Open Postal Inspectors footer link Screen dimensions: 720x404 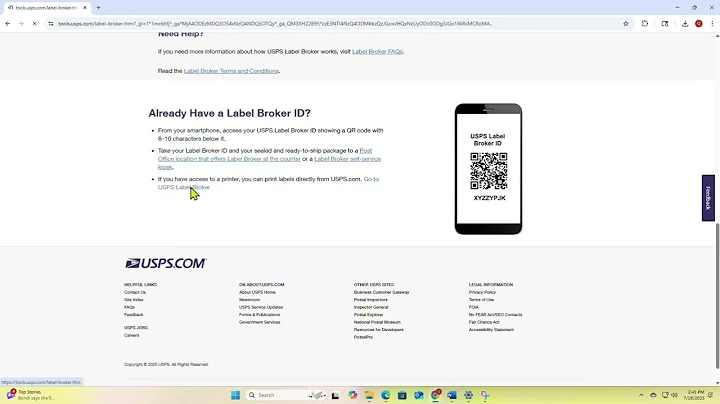pyautogui.click(x=371, y=299)
